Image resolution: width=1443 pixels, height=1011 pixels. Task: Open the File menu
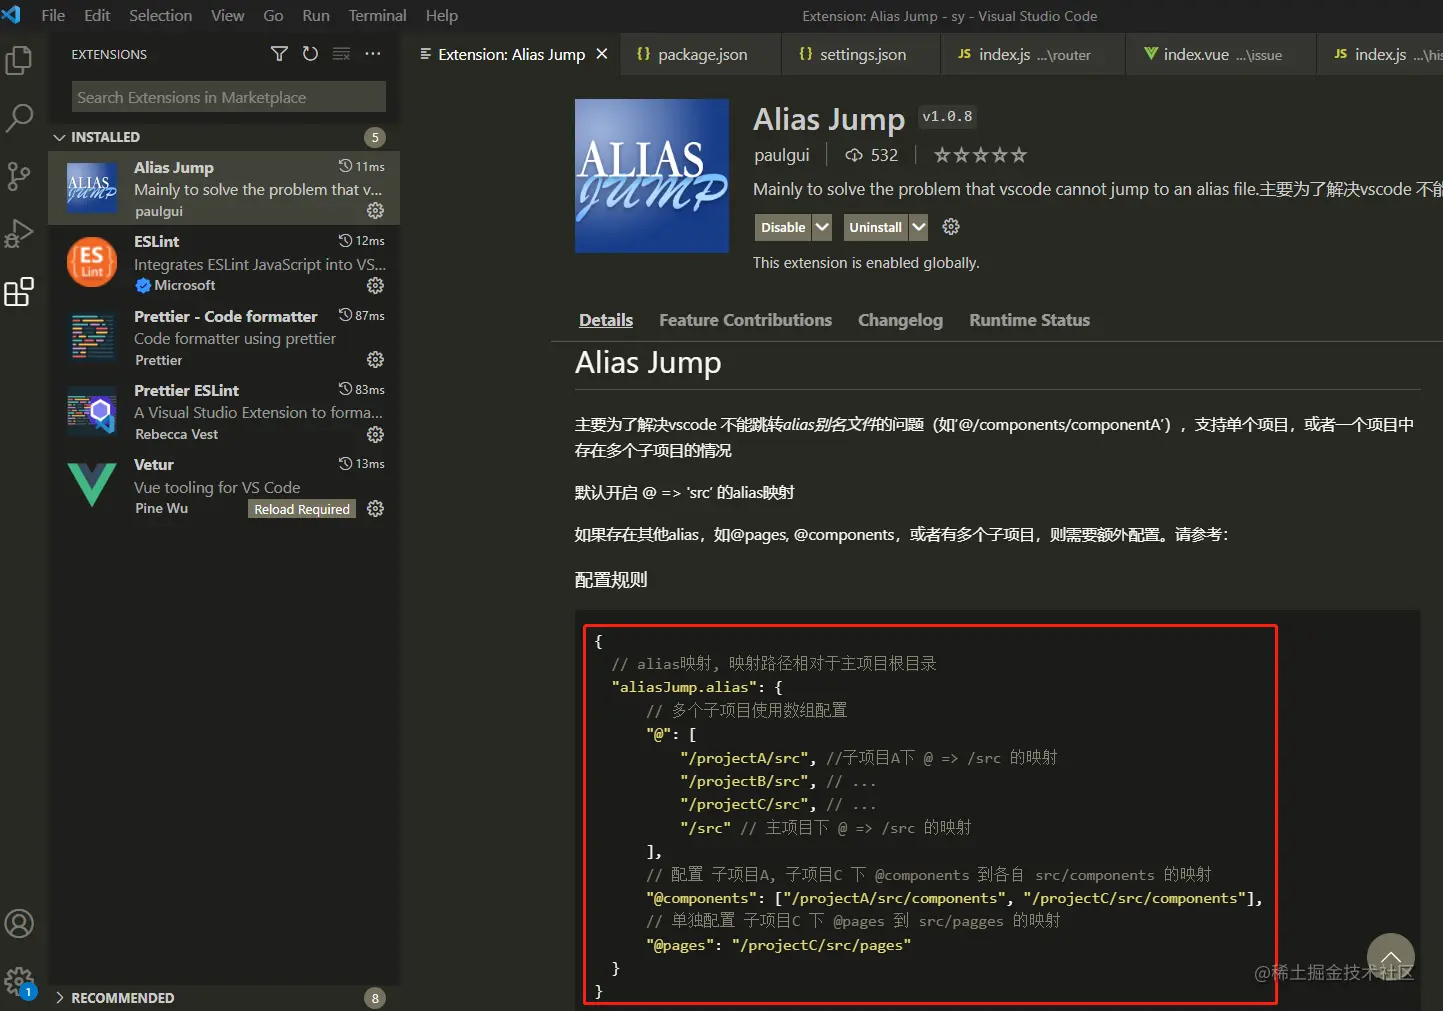[x=53, y=15]
